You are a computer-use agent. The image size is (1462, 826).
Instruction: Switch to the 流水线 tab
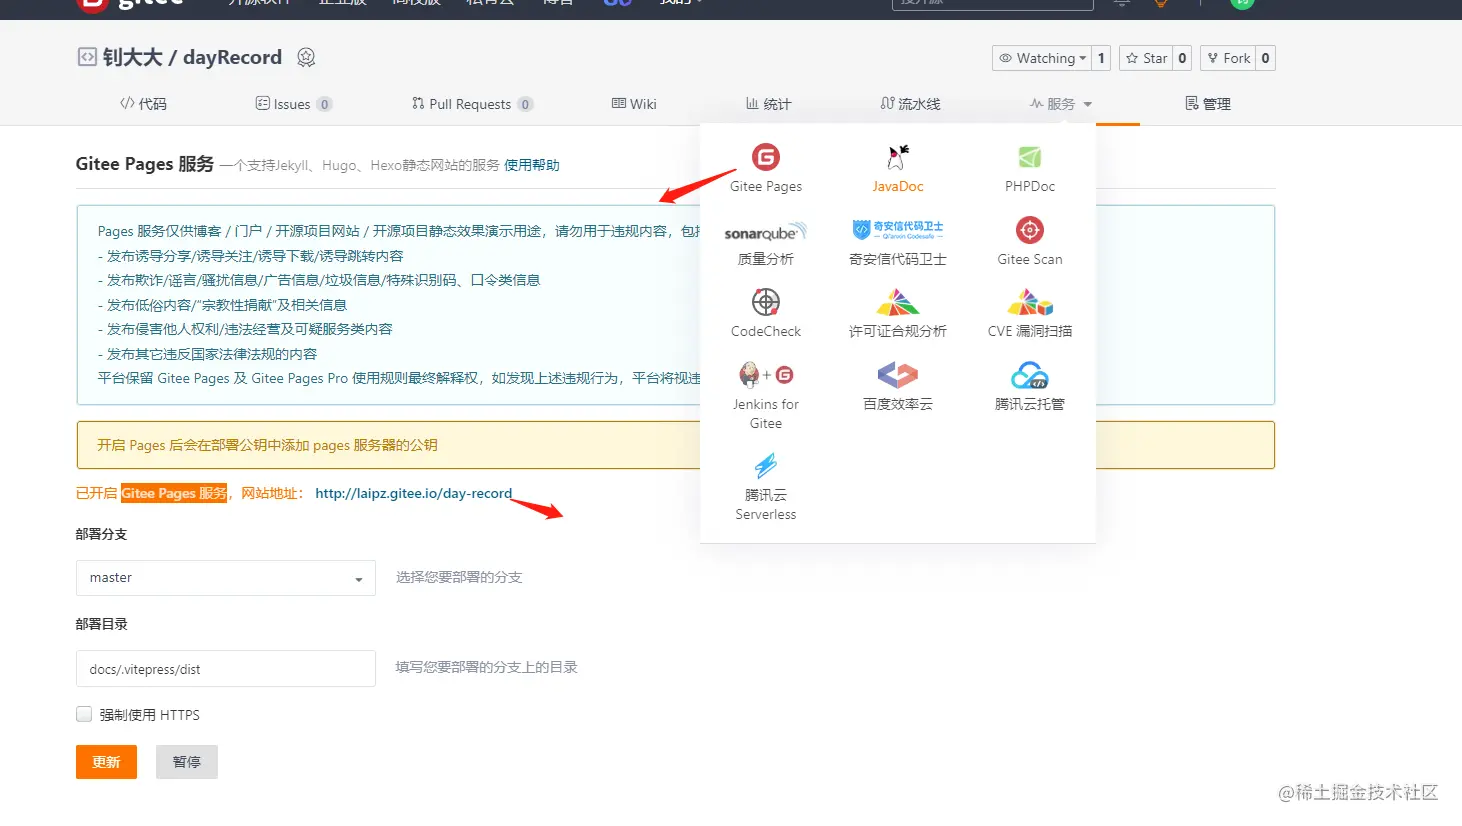[910, 104]
